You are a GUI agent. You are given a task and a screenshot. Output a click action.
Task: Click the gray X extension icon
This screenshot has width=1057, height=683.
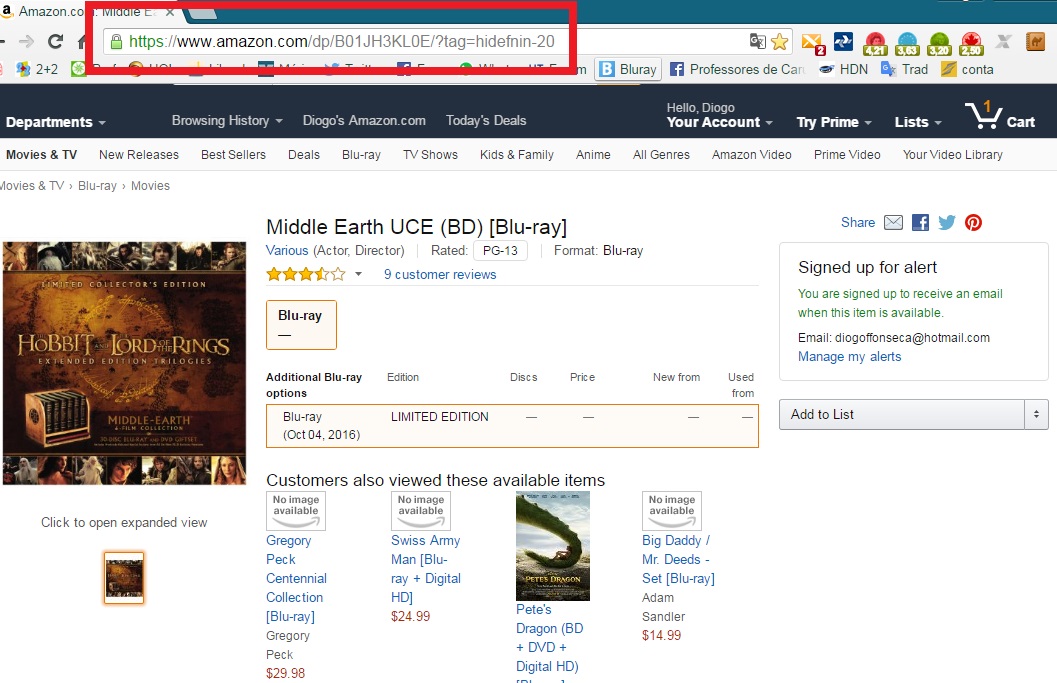(1003, 42)
